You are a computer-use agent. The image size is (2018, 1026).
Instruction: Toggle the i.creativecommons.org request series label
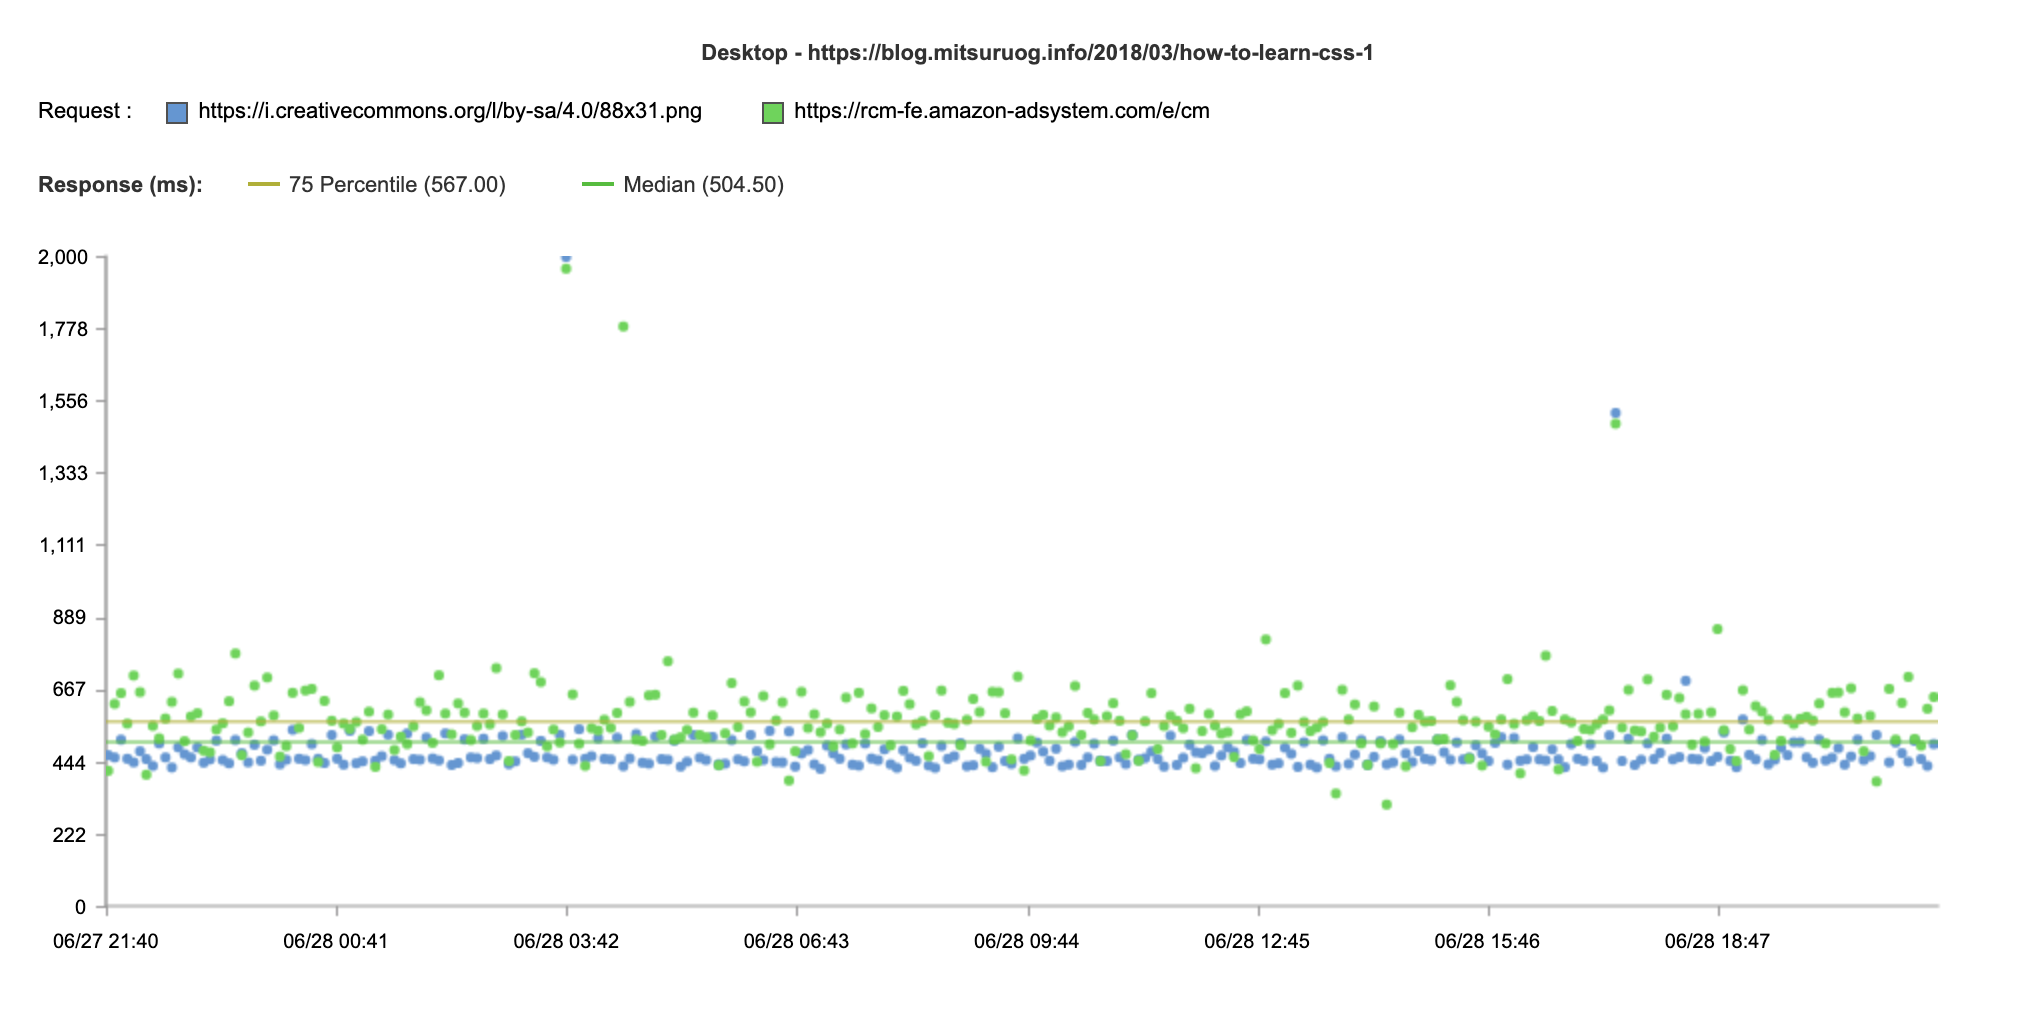tap(450, 111)
